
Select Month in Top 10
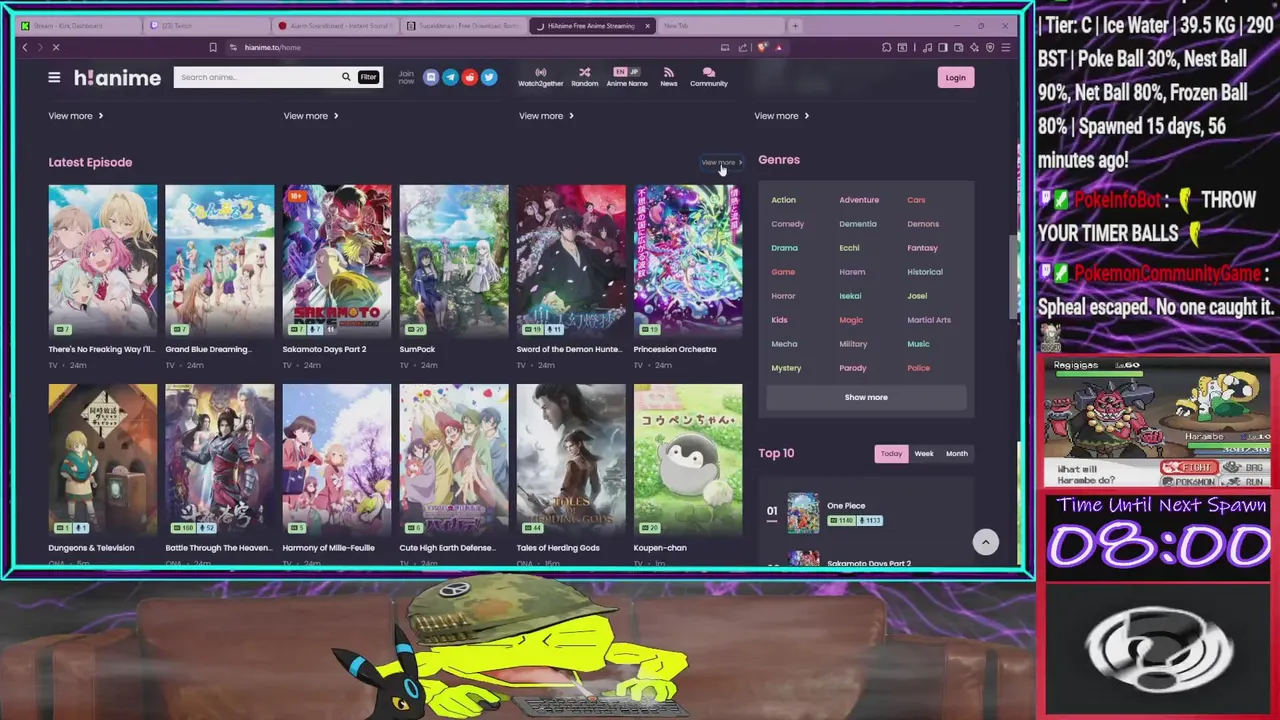pos(957,453)
